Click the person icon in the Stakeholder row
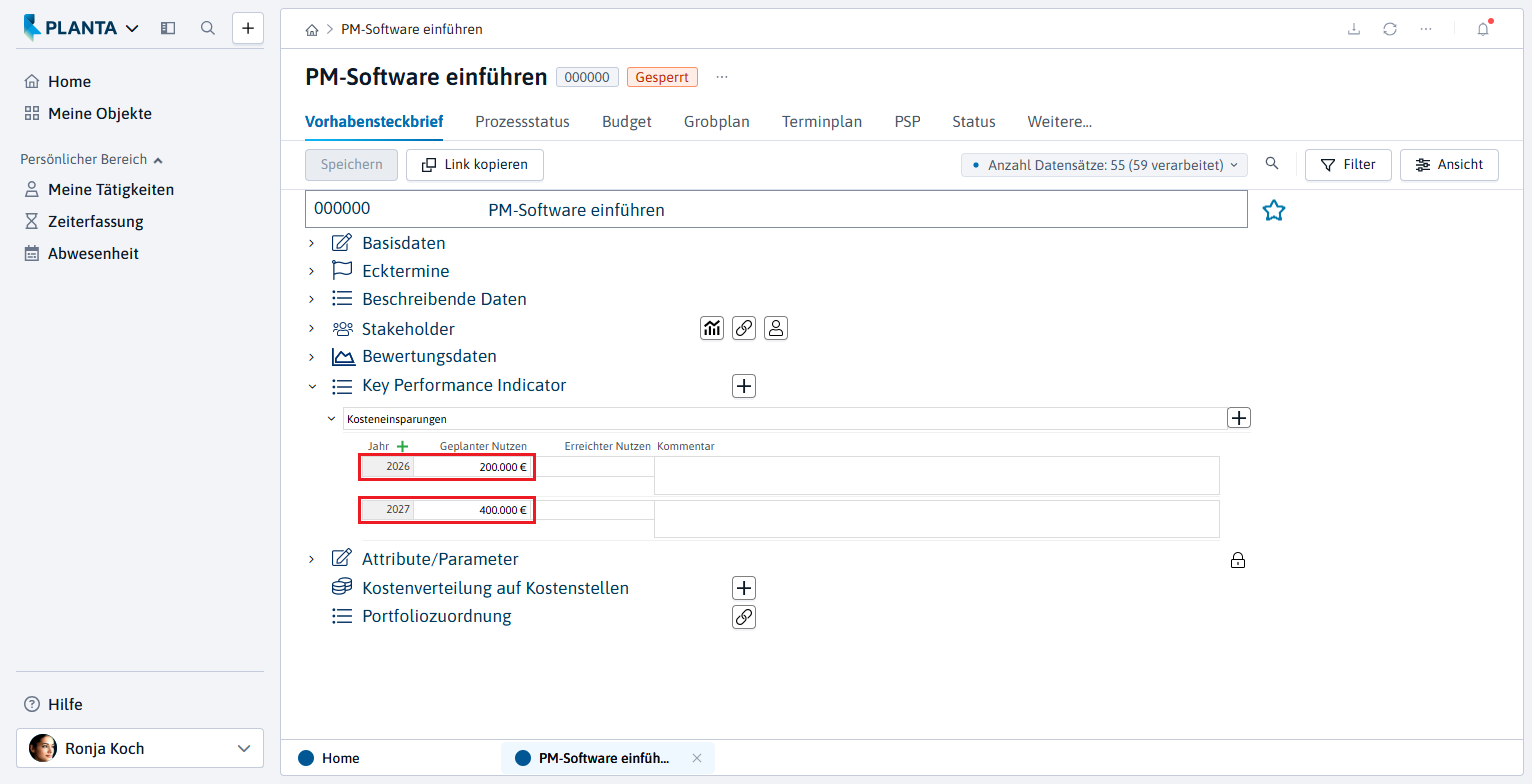Image resolution: width=1532 pixels, height=784 pixels. tap(776, 328)
